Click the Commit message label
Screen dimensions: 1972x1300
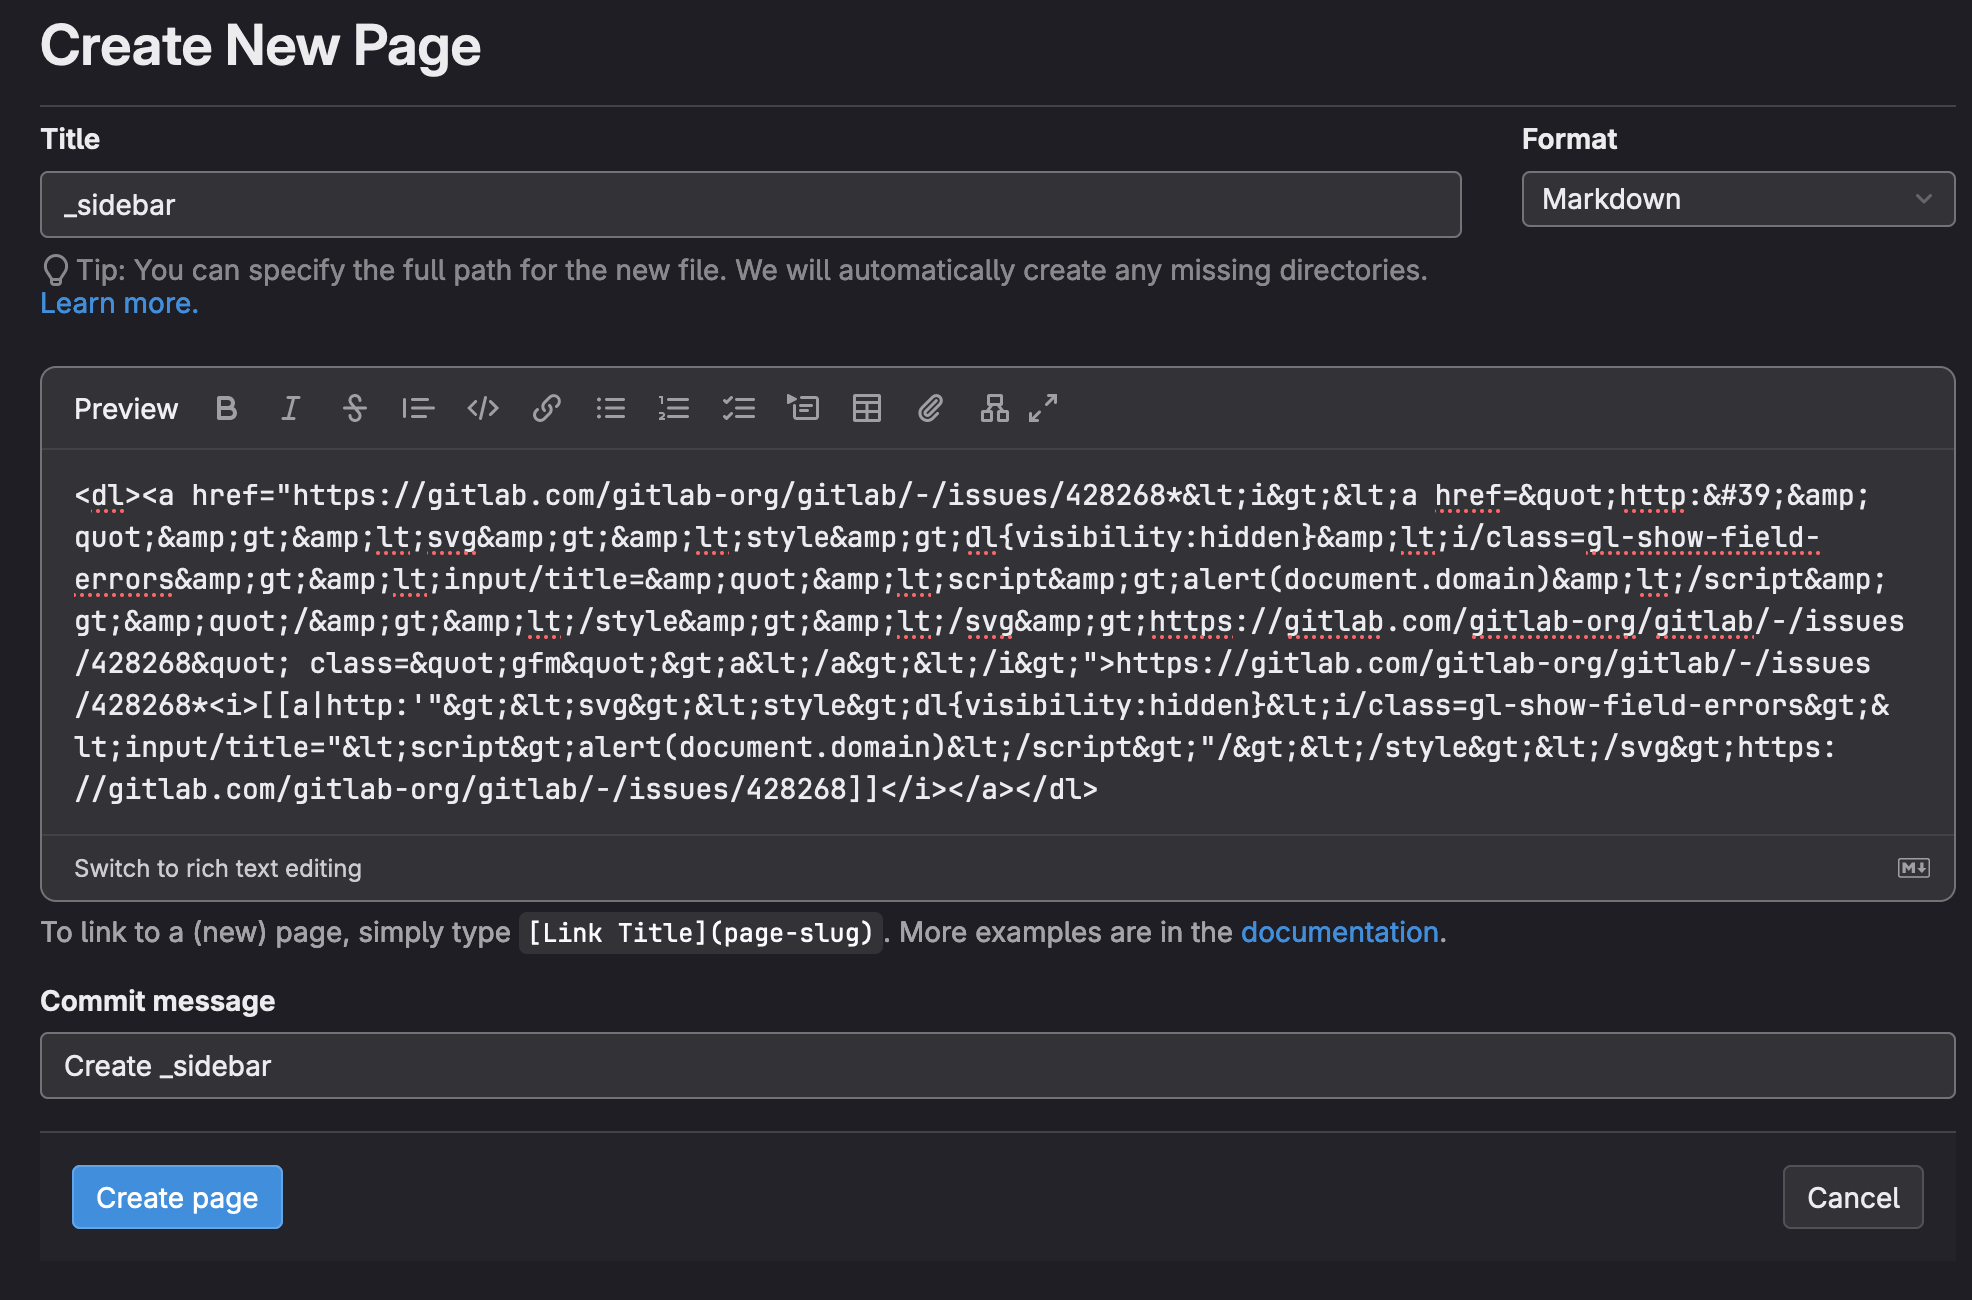157,1001
